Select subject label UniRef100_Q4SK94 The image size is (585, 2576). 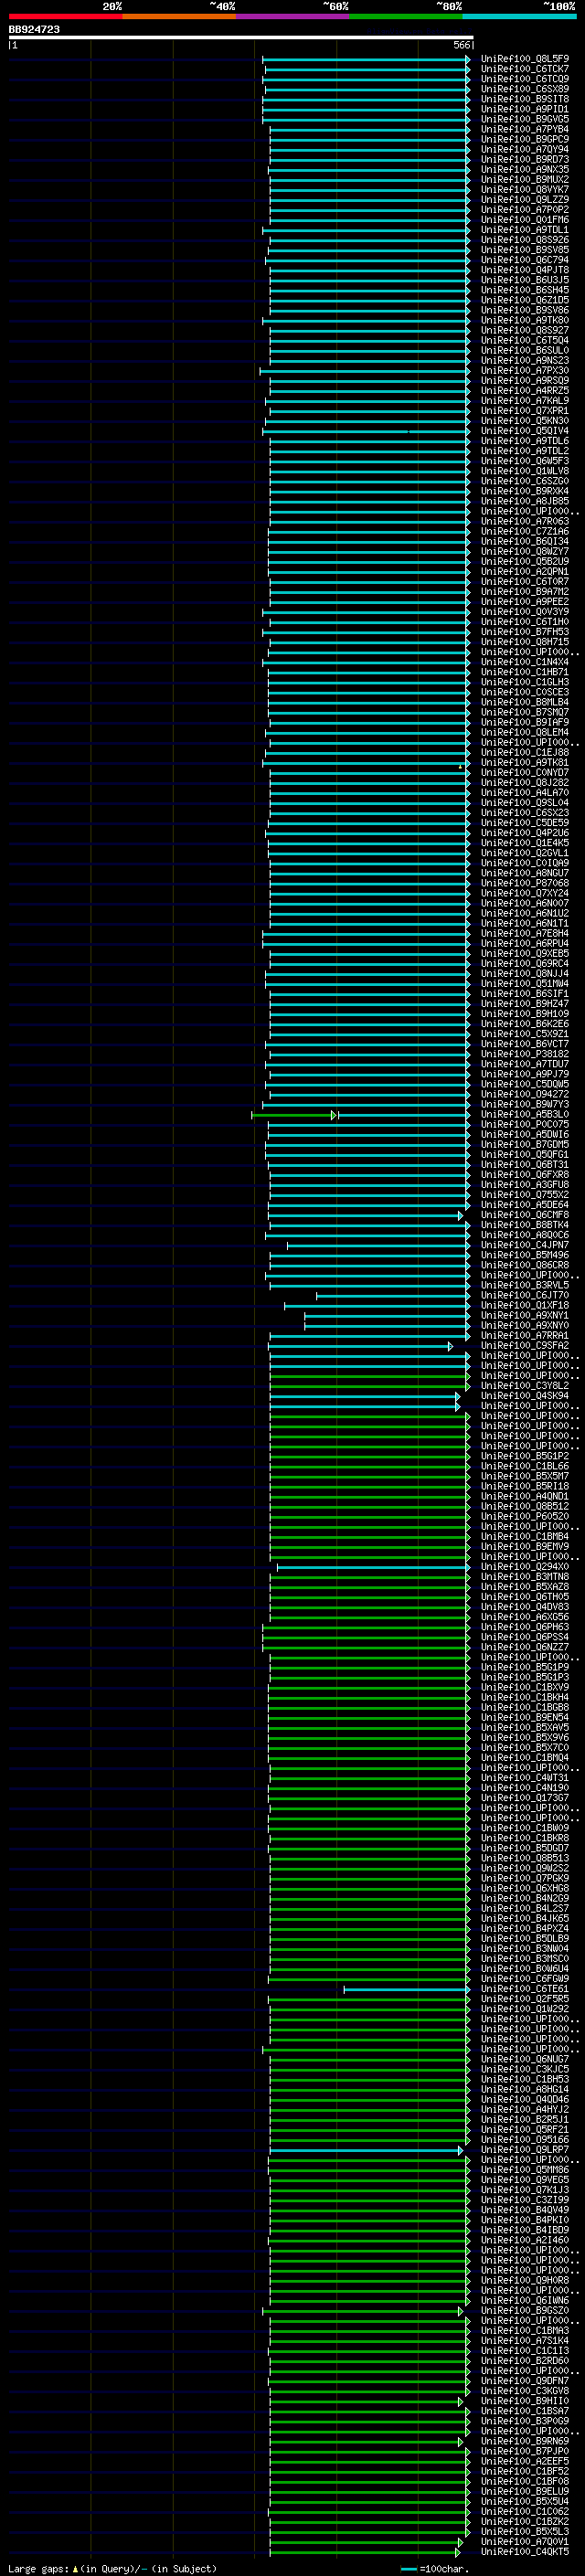coord(525,1395)
